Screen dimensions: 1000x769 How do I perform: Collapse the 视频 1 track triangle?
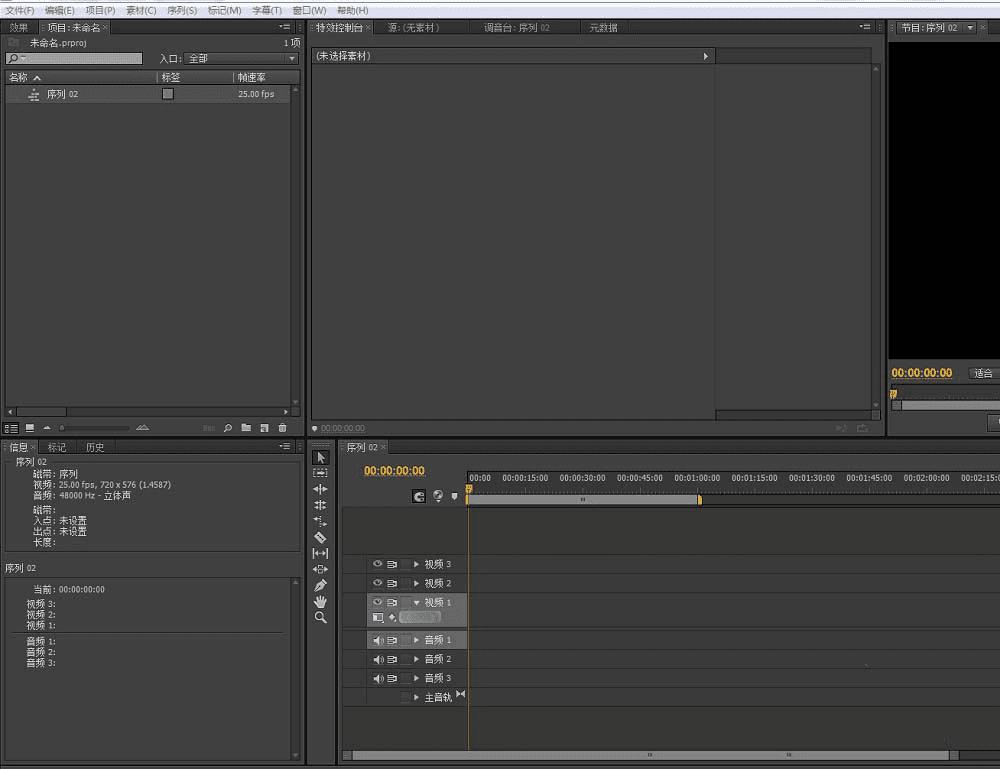[417, 603]
